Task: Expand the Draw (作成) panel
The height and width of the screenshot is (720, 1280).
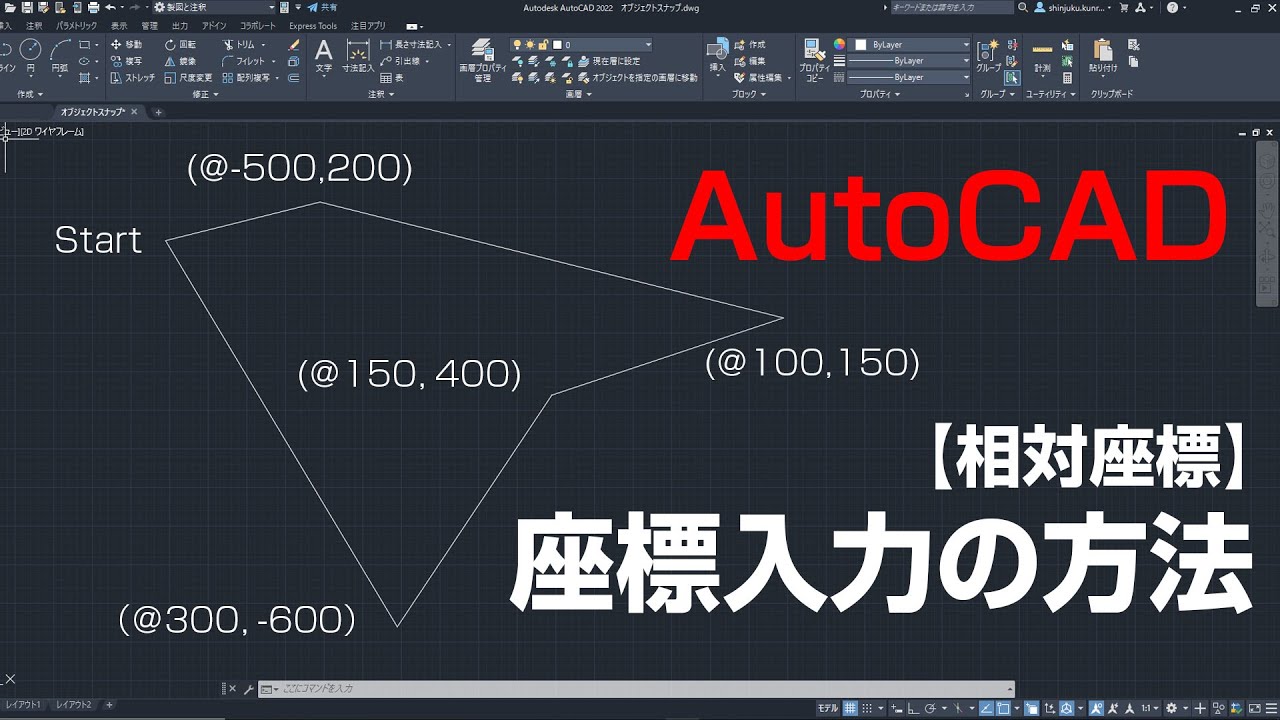Action: coord(28,94)
